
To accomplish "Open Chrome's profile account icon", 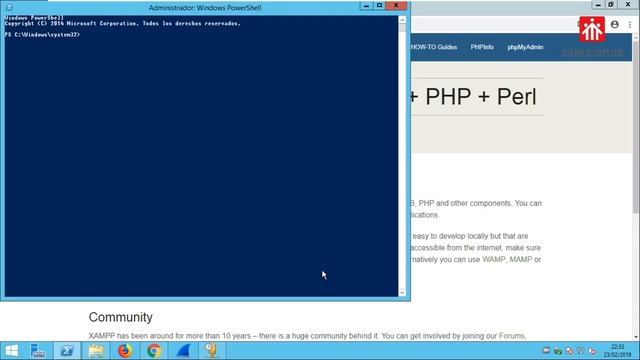I will pos(614,24).
